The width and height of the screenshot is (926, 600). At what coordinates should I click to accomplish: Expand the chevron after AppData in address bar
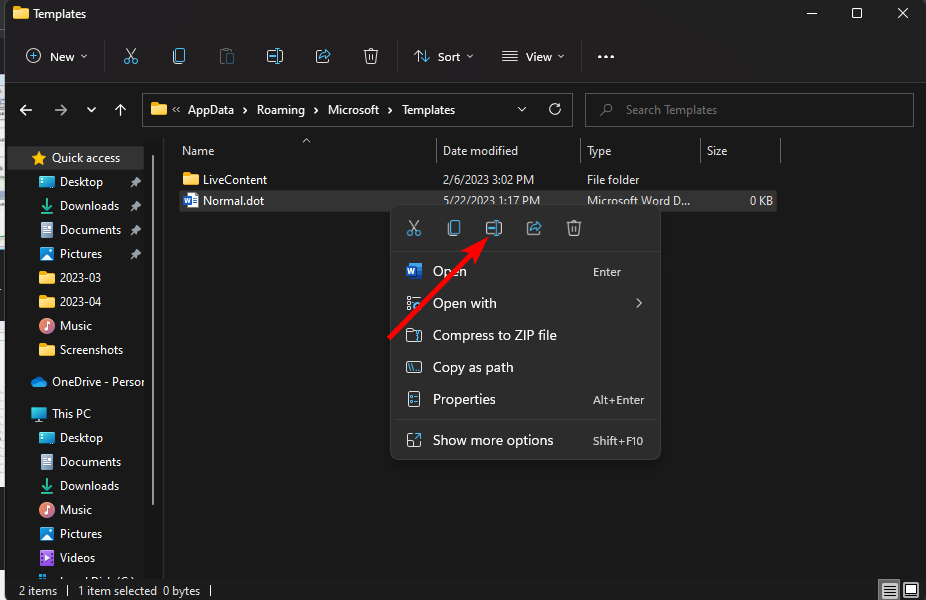(x=245, y=110)
